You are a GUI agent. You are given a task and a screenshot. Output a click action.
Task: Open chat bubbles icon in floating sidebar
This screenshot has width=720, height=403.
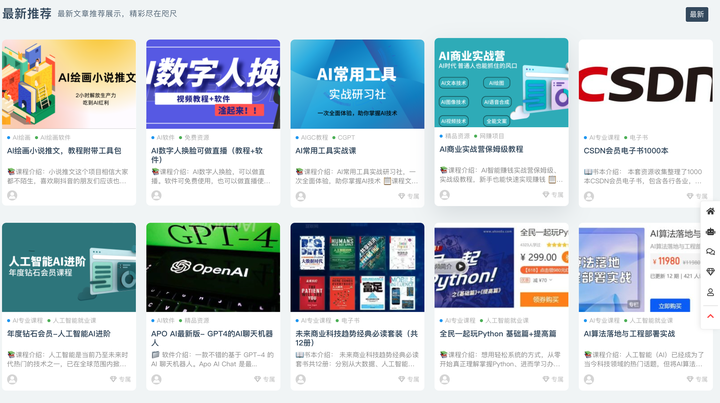(x=710, y=252)
